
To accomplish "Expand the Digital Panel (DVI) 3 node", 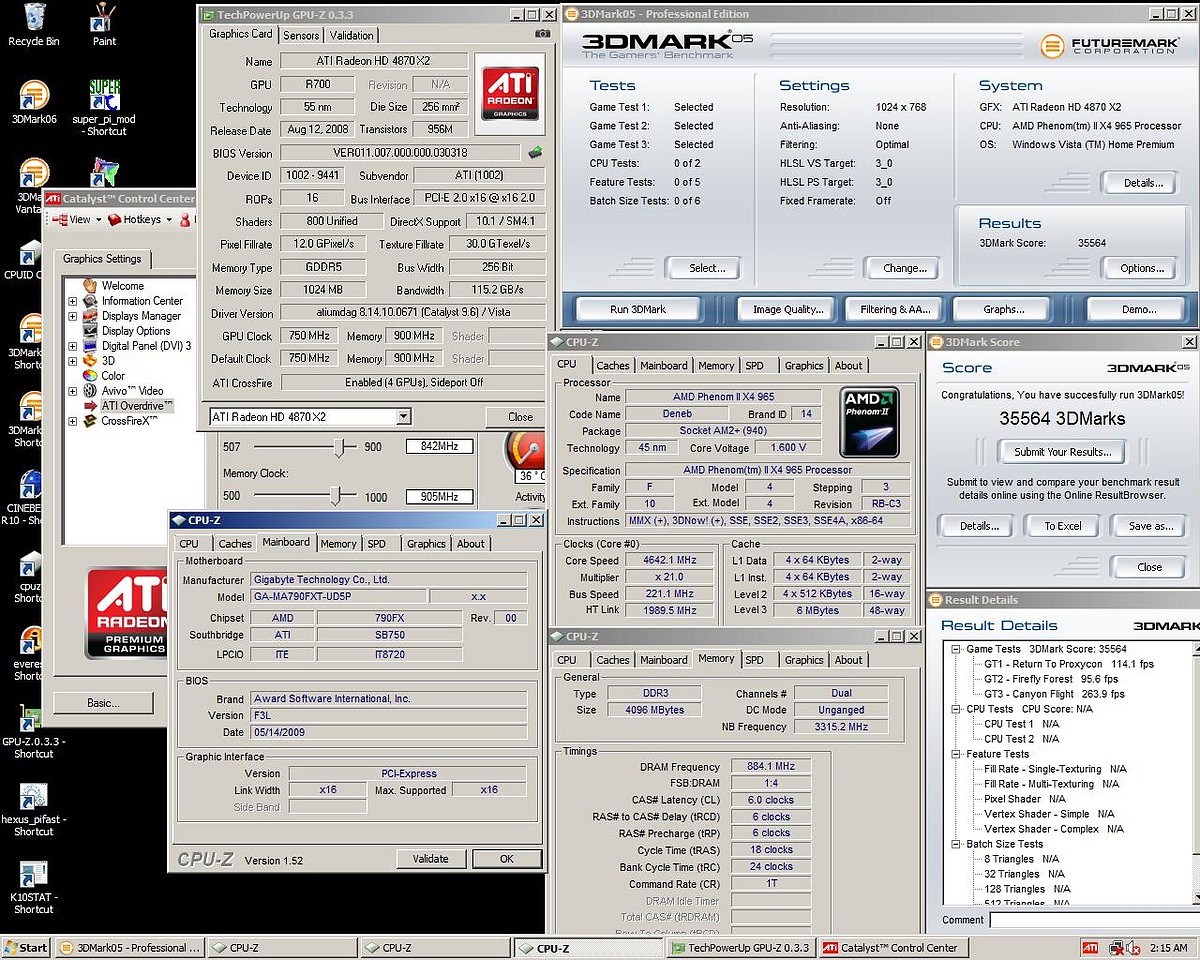I will coord(73,346).
